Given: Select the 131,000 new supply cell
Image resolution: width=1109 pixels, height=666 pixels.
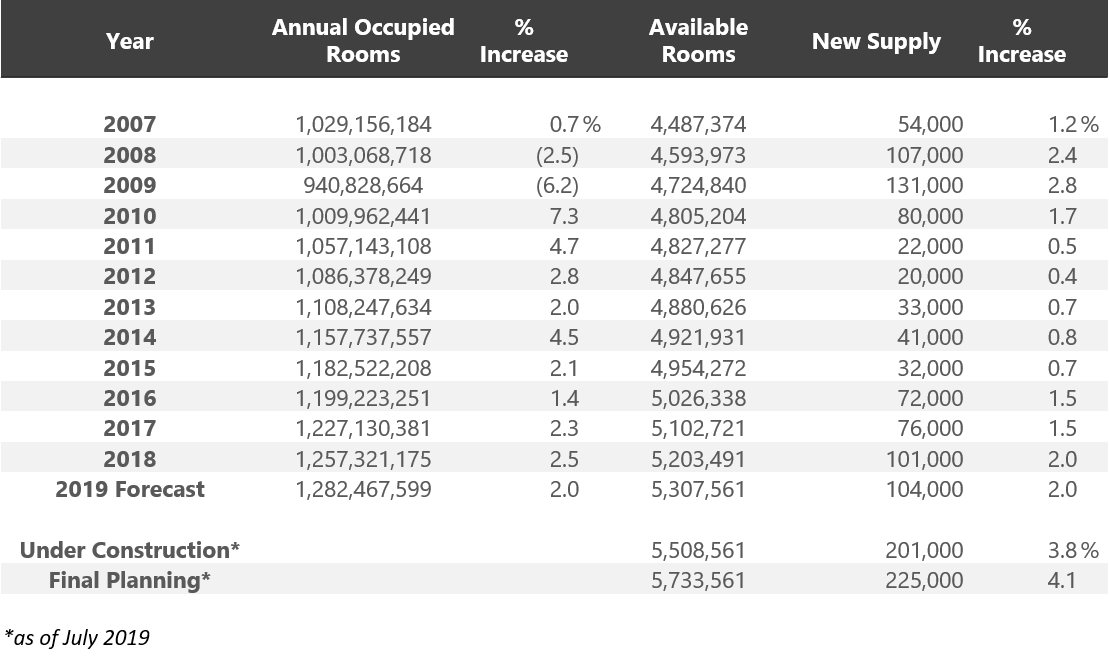Looking at the screenshot, I should point(924,186).
